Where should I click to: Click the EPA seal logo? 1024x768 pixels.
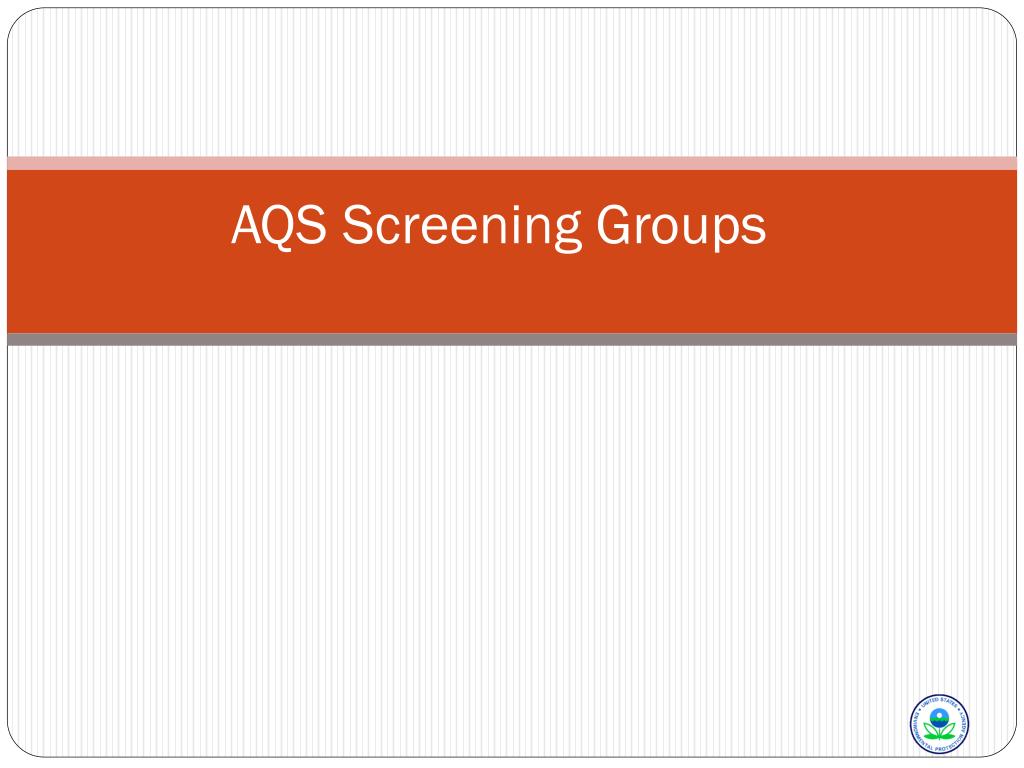click(x=939, y=724)
